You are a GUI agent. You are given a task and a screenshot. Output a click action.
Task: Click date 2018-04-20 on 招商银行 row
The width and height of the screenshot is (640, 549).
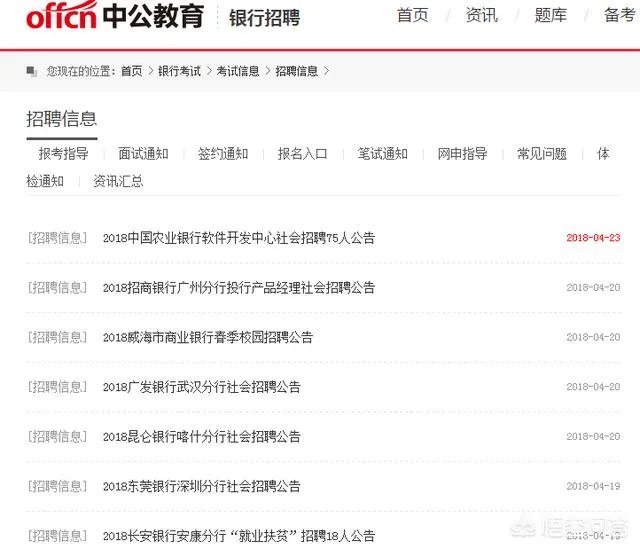point(593,288)
